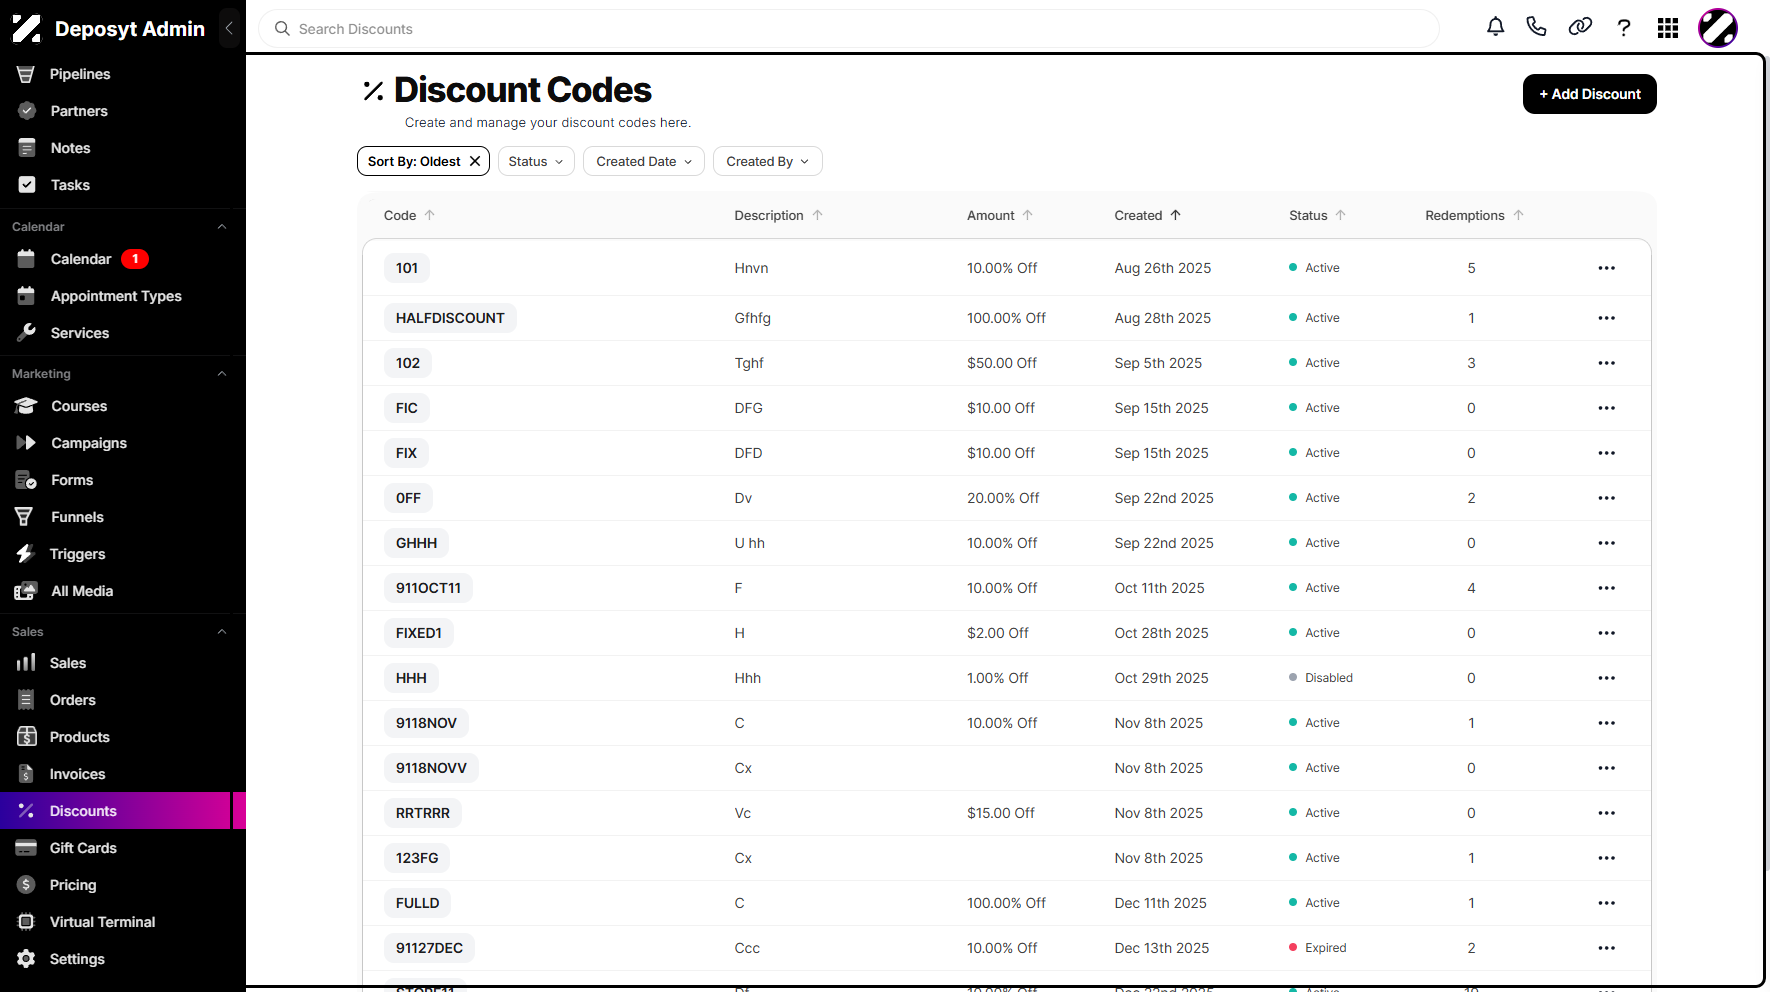Click the Expired status of 91127DEC
This screenshot has height=992, width=1770.
(1318, 948)
